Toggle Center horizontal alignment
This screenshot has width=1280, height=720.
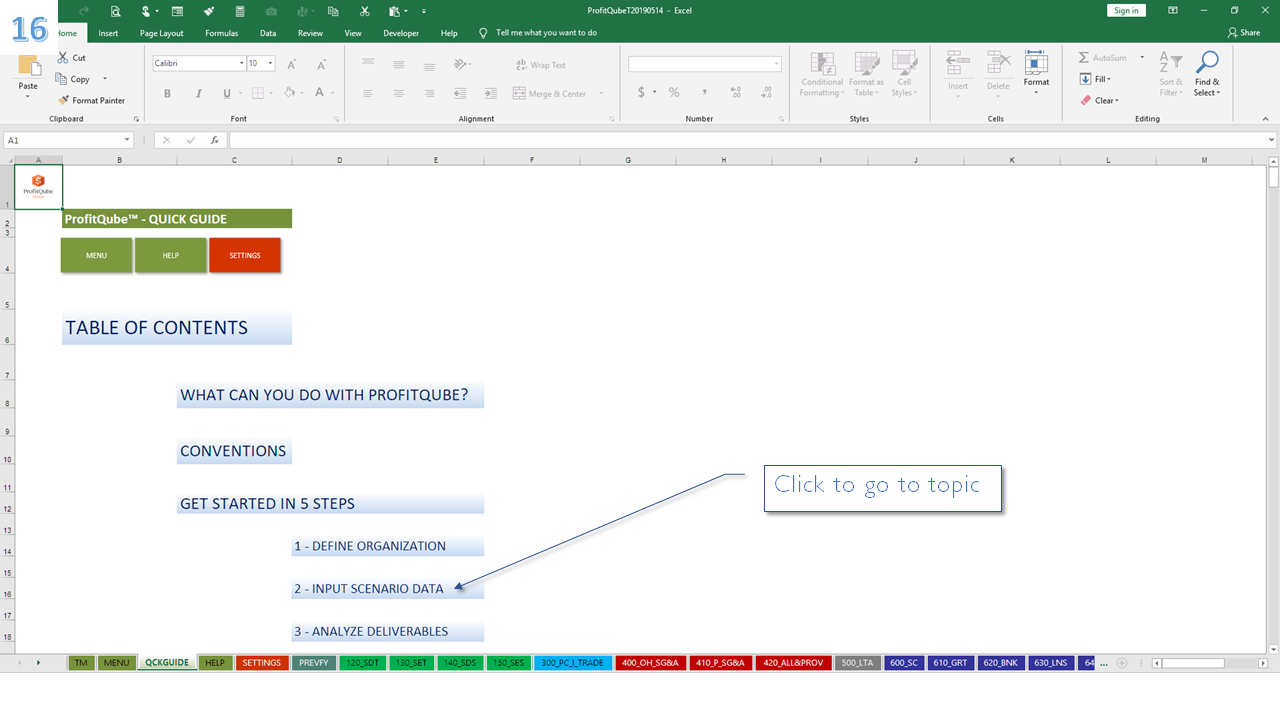399,93
